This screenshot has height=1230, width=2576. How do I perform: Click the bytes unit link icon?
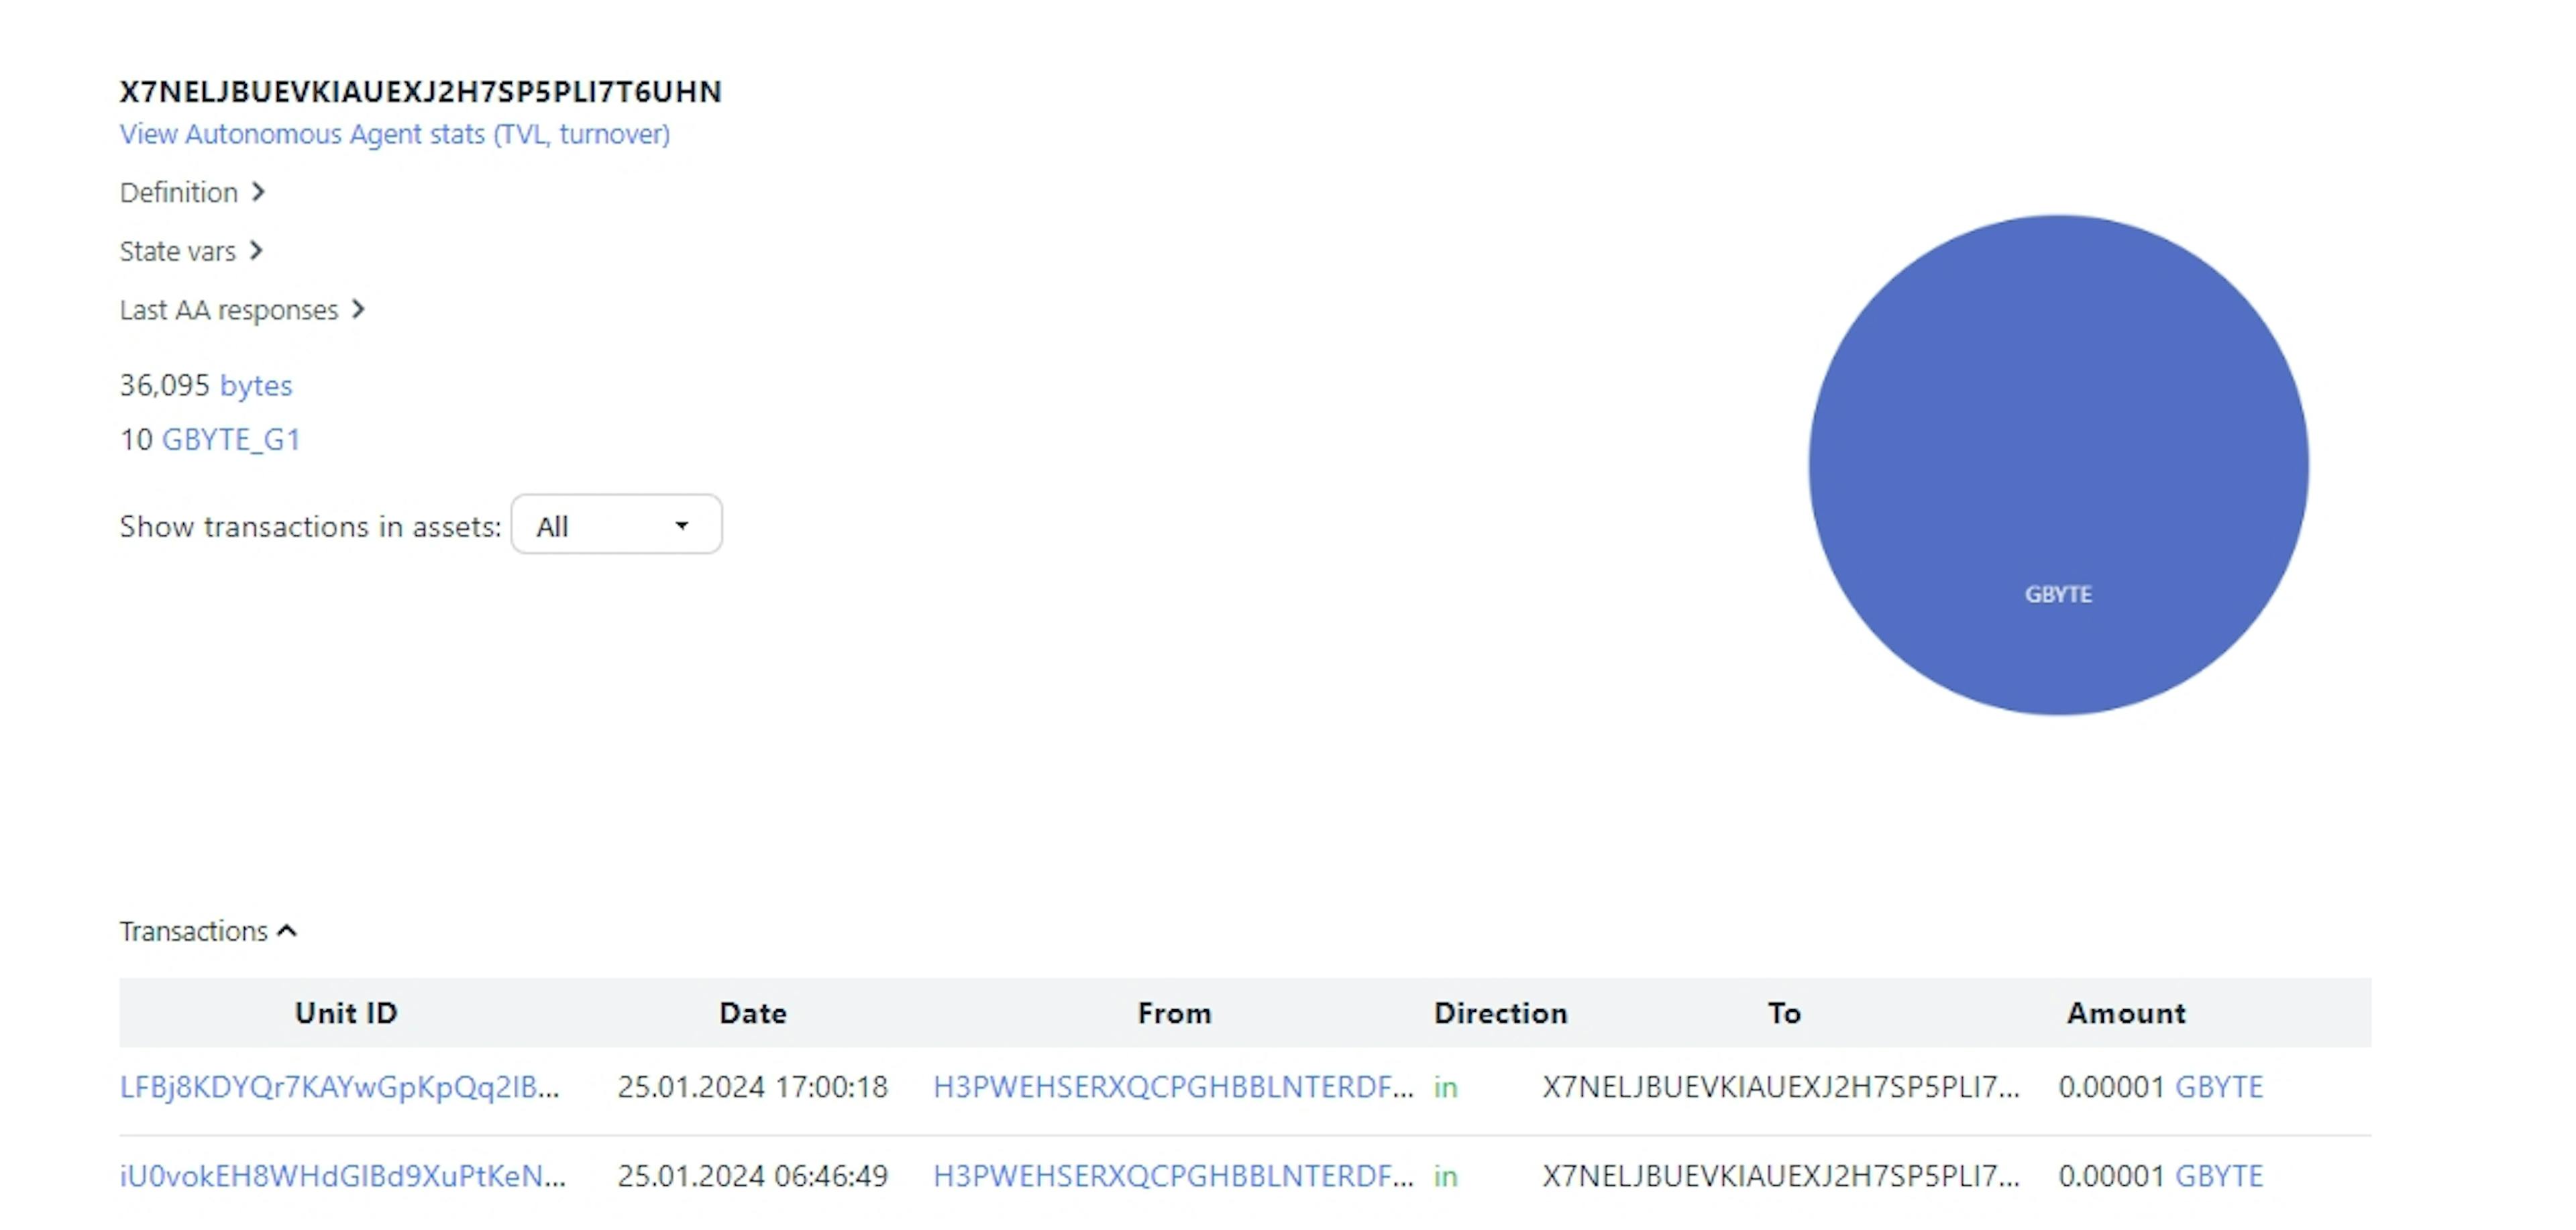[255, 385]
